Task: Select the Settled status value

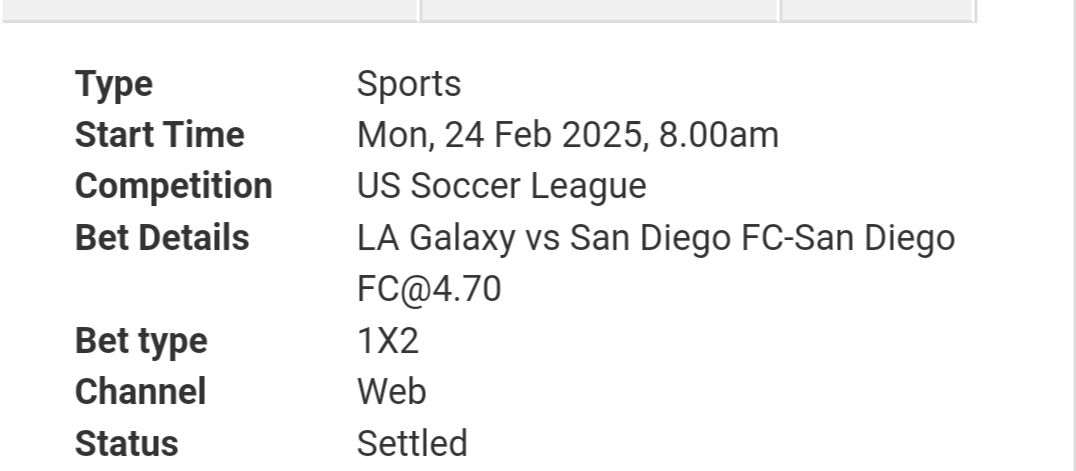Action: coord(412,444)
